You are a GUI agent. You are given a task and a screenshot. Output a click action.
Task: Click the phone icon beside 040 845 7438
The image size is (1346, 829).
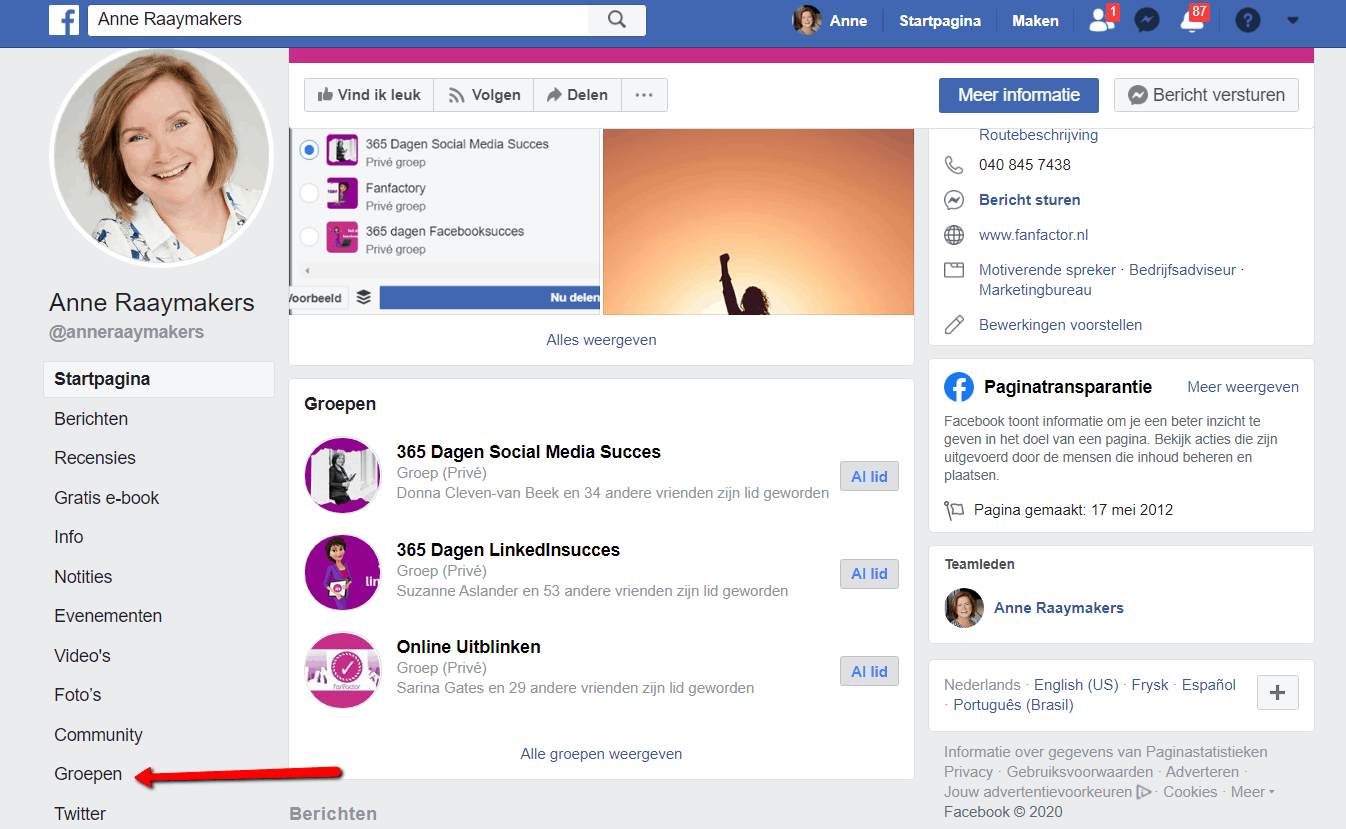[x=954, y=165]
